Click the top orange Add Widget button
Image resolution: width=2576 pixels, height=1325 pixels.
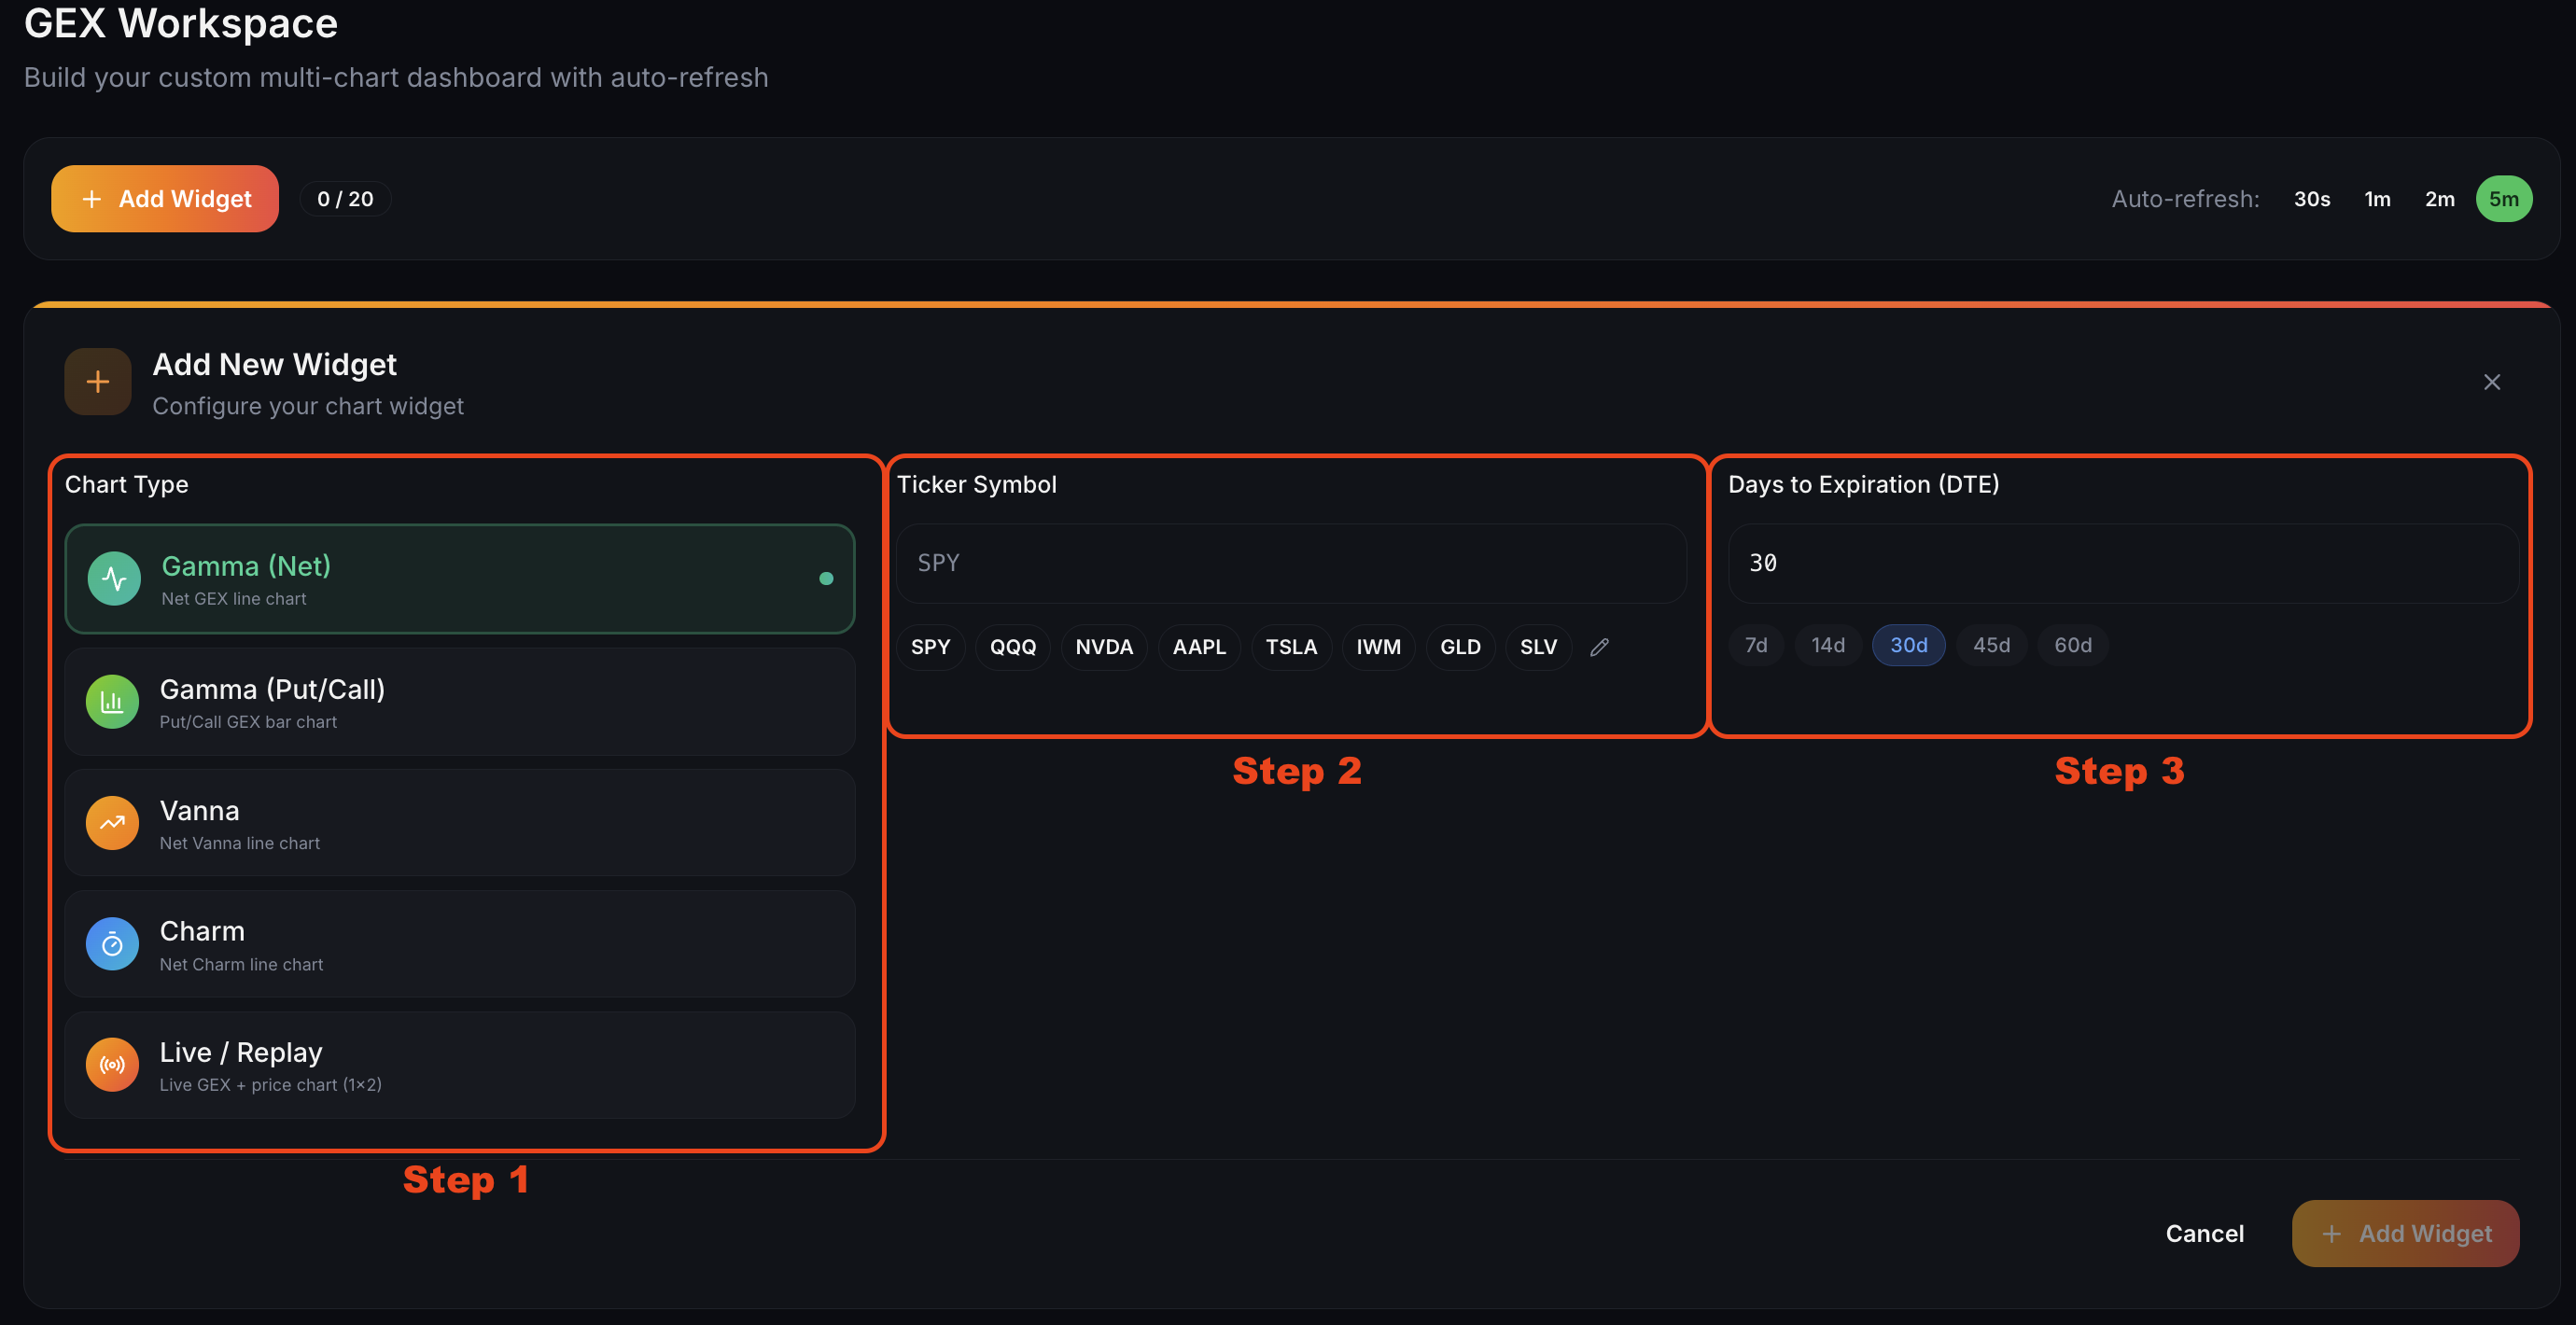coord(165,199)
